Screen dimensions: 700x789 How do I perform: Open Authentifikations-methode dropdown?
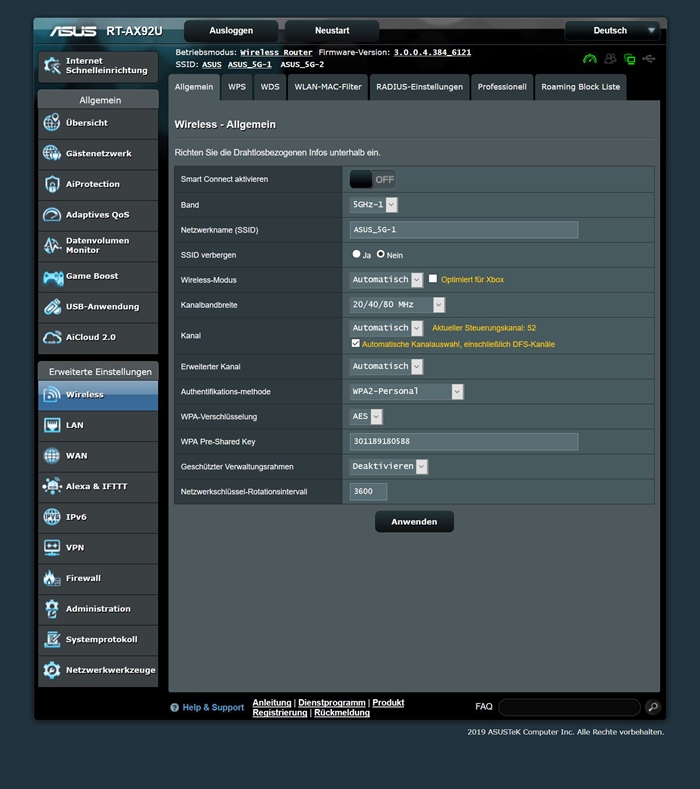[407, 391]
